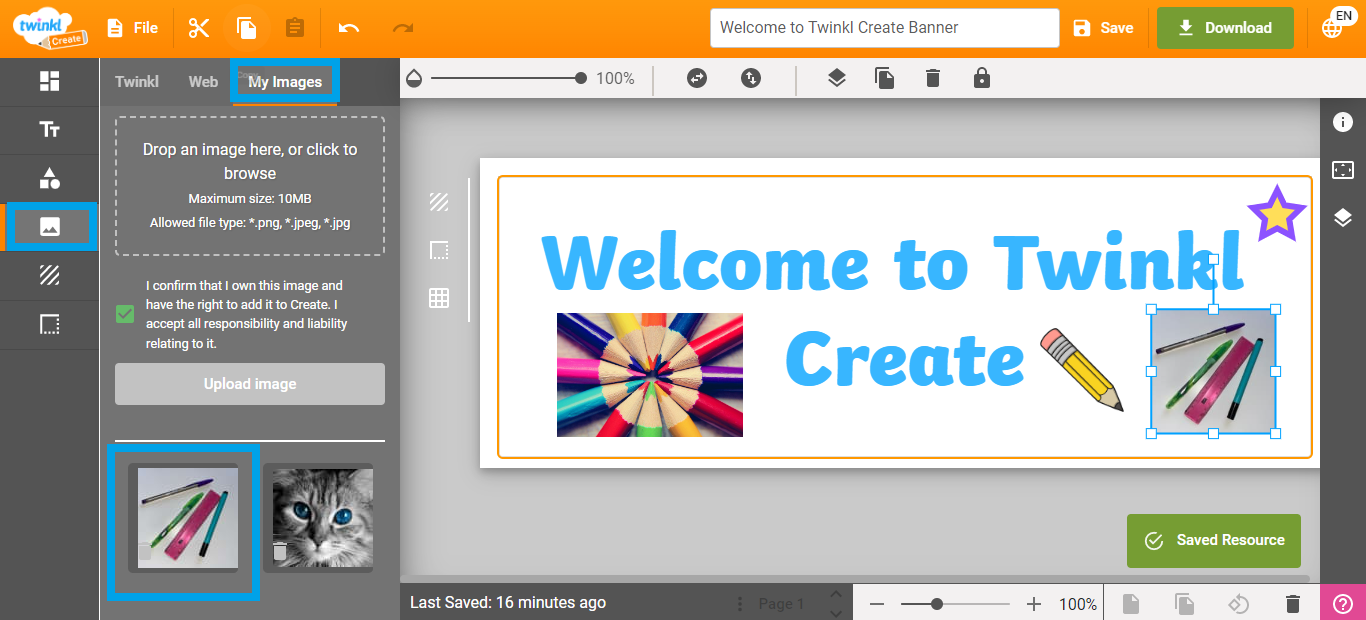Open the Borders panel in sidebar
Image resolution: width=1366 pixels, height=620 pixels.
(x=49, y=324)
